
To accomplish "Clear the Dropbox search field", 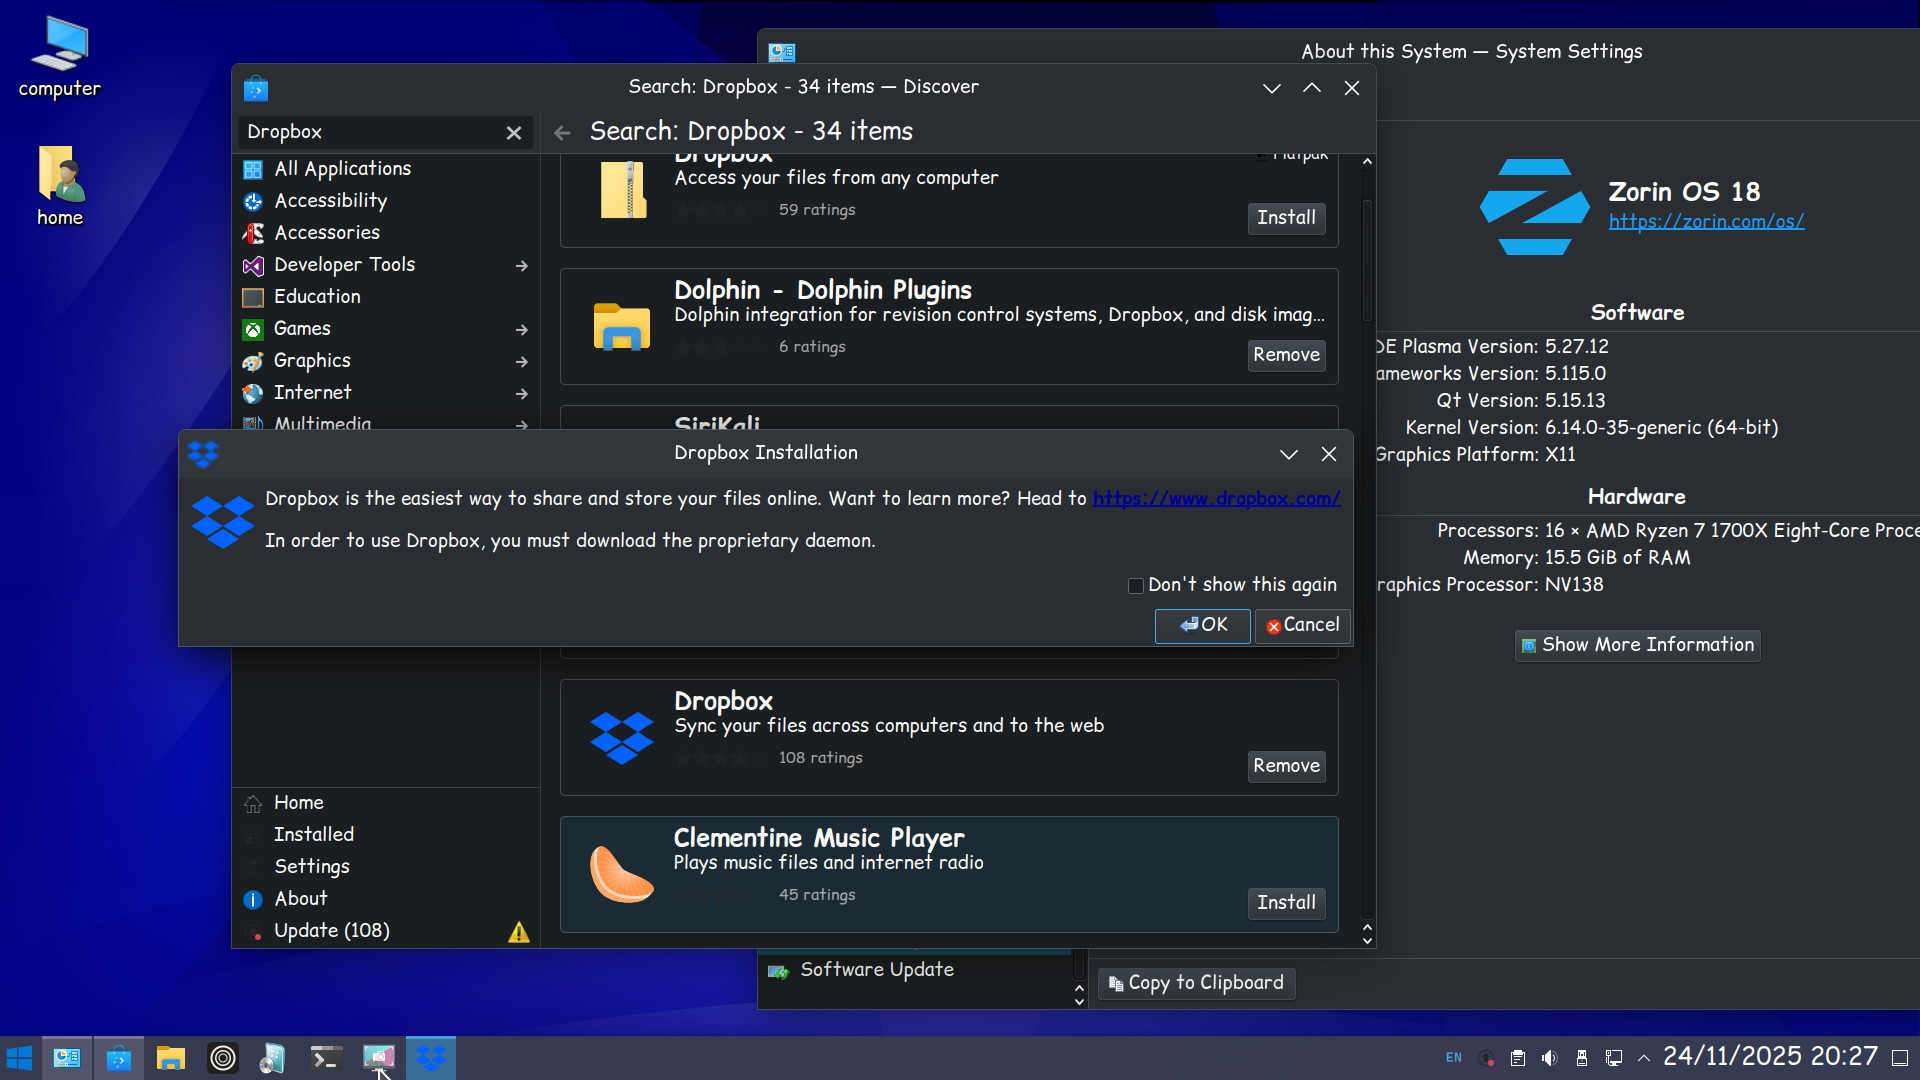I will pyautogui.click(x=514, y=133).
